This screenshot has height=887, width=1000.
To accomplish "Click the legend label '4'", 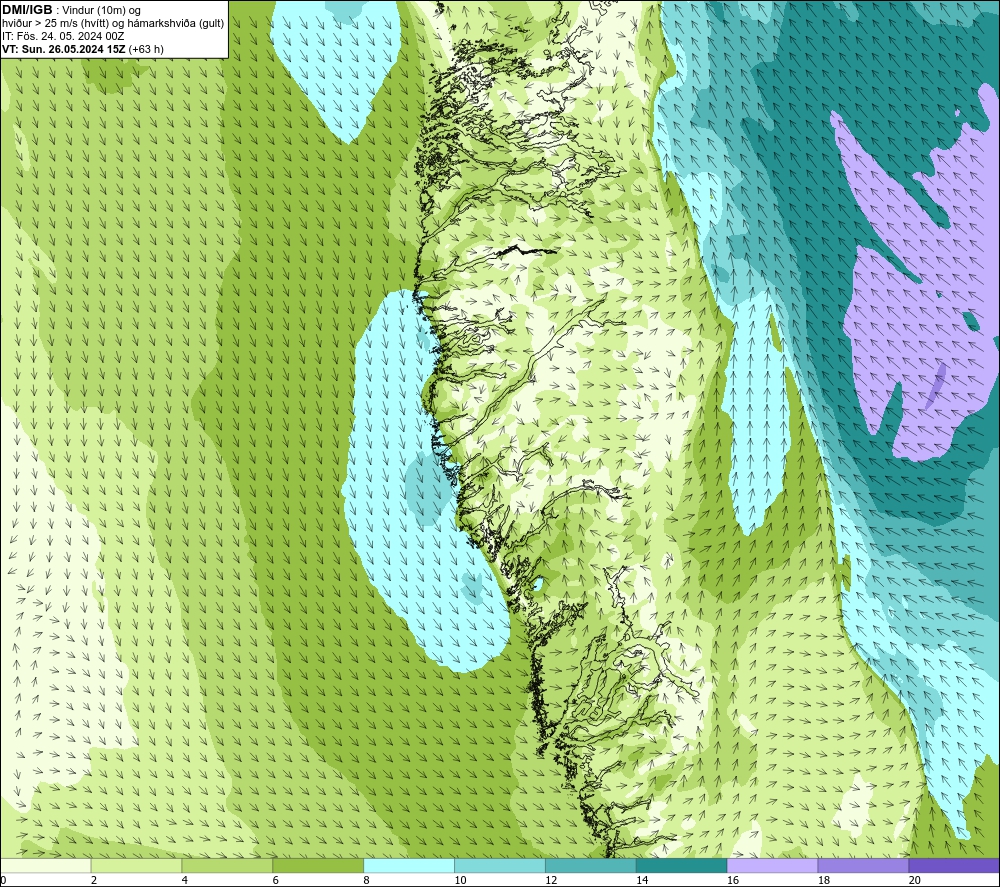I will (185, 880).
